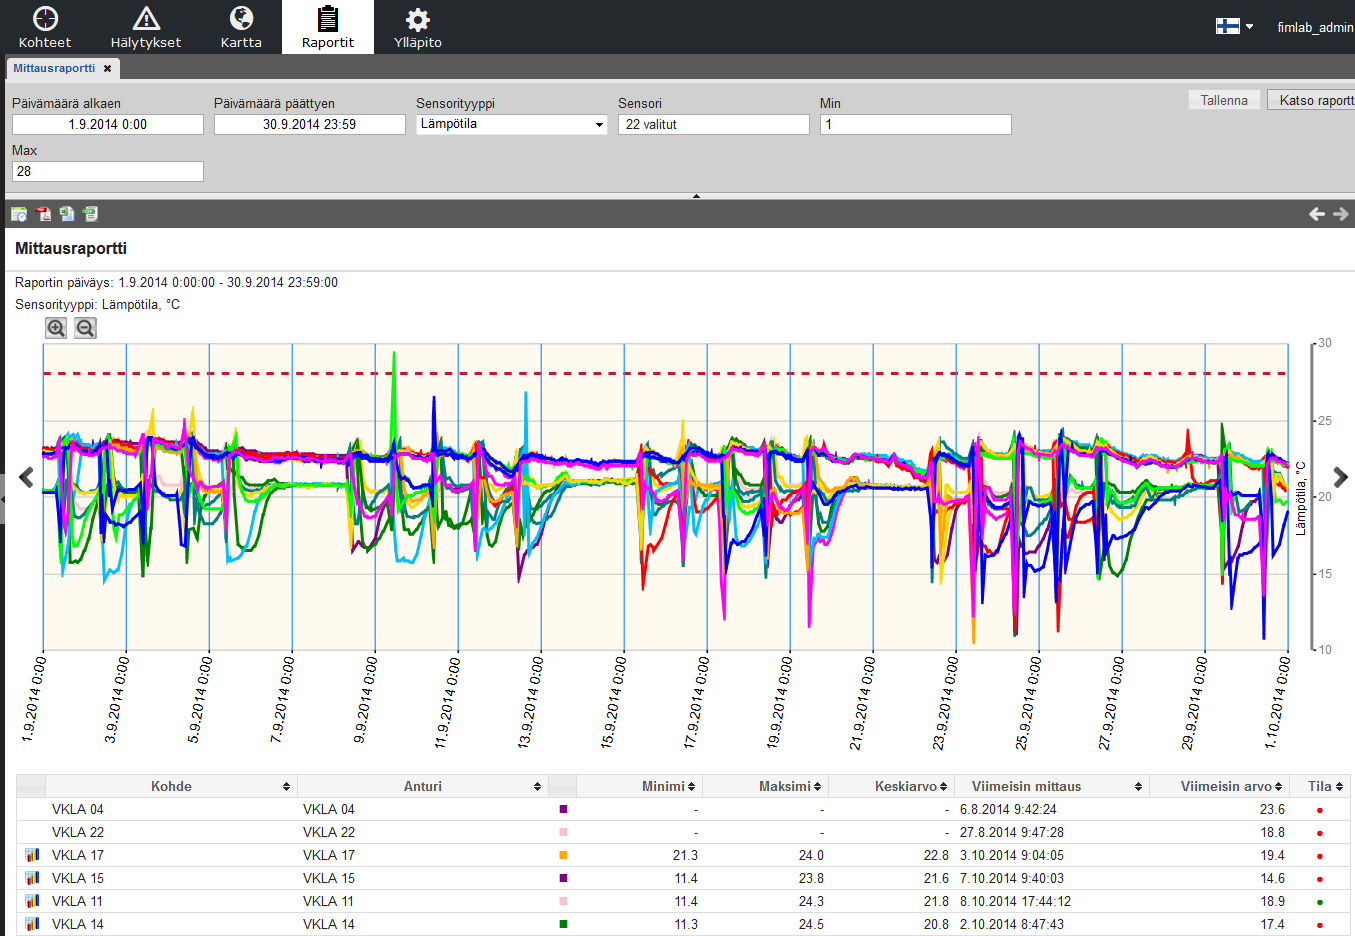The height and width of the screenshot is (936, 1355).
Task: Click the fimlab_admin user name
Action: 1315,27
